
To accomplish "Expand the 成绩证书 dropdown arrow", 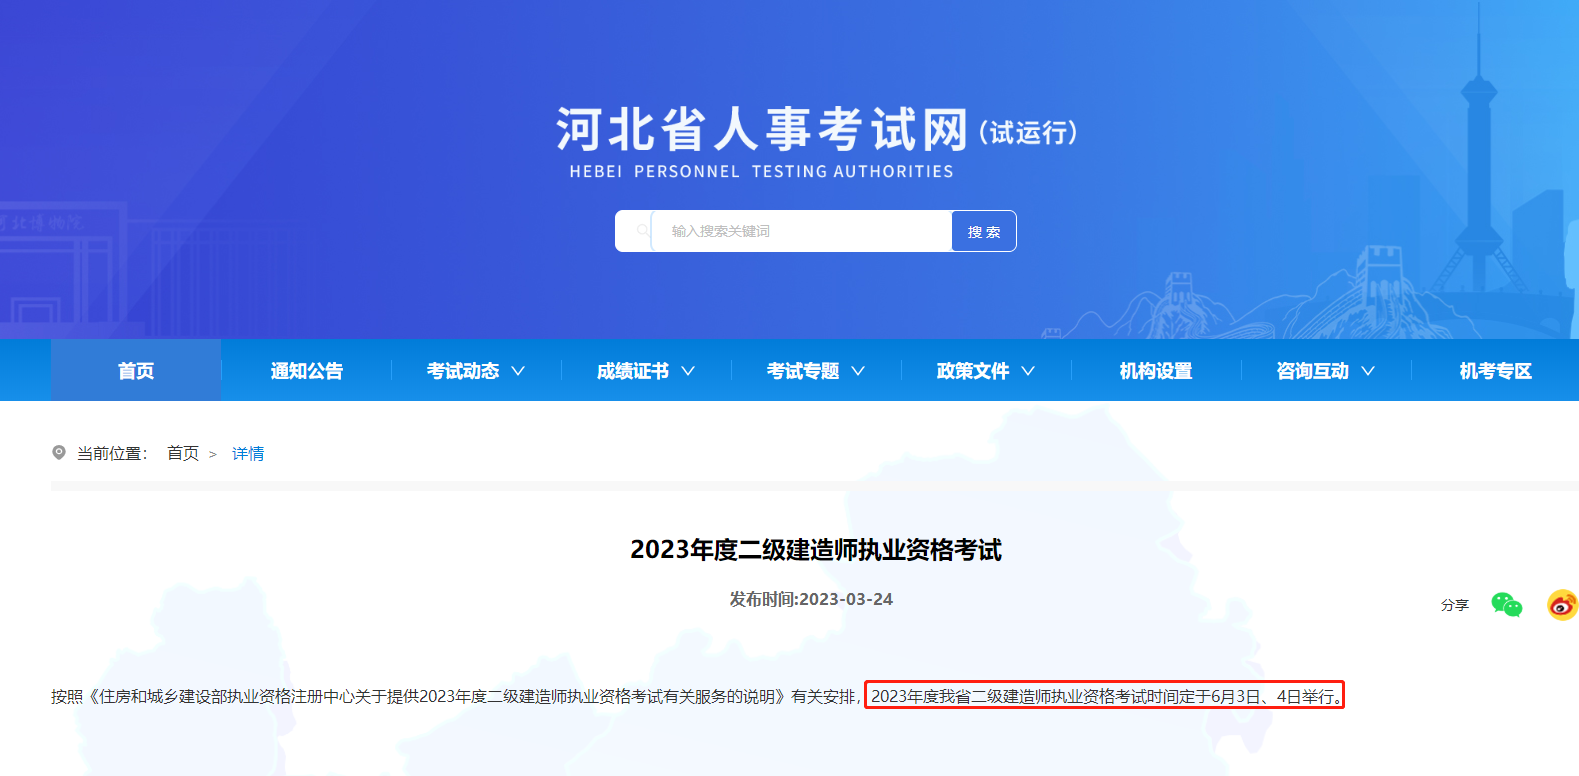I will pyautogui.click(x=688, y=371).
